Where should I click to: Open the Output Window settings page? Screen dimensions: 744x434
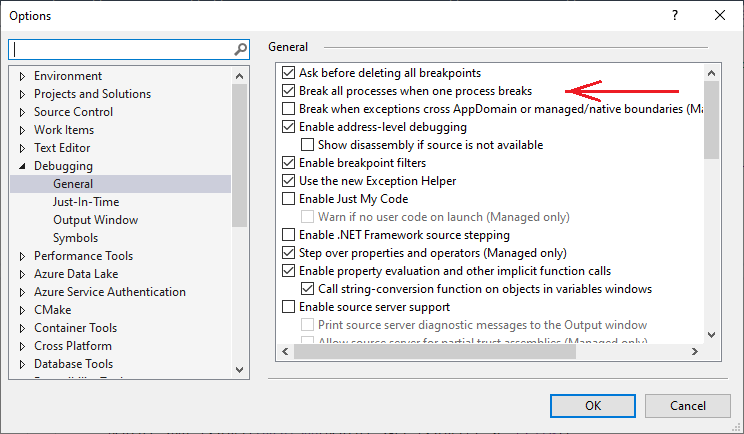(x=95, y=220)
